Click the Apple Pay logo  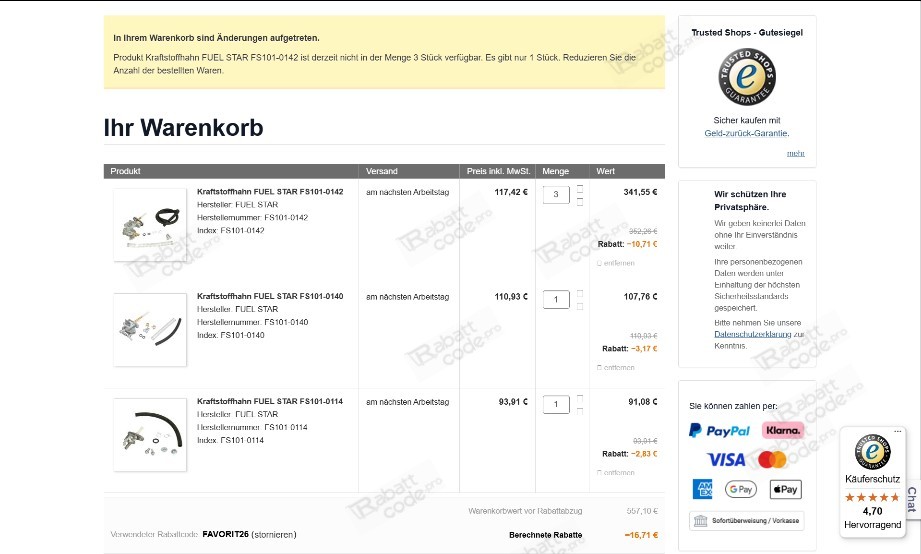pos(785,489)
